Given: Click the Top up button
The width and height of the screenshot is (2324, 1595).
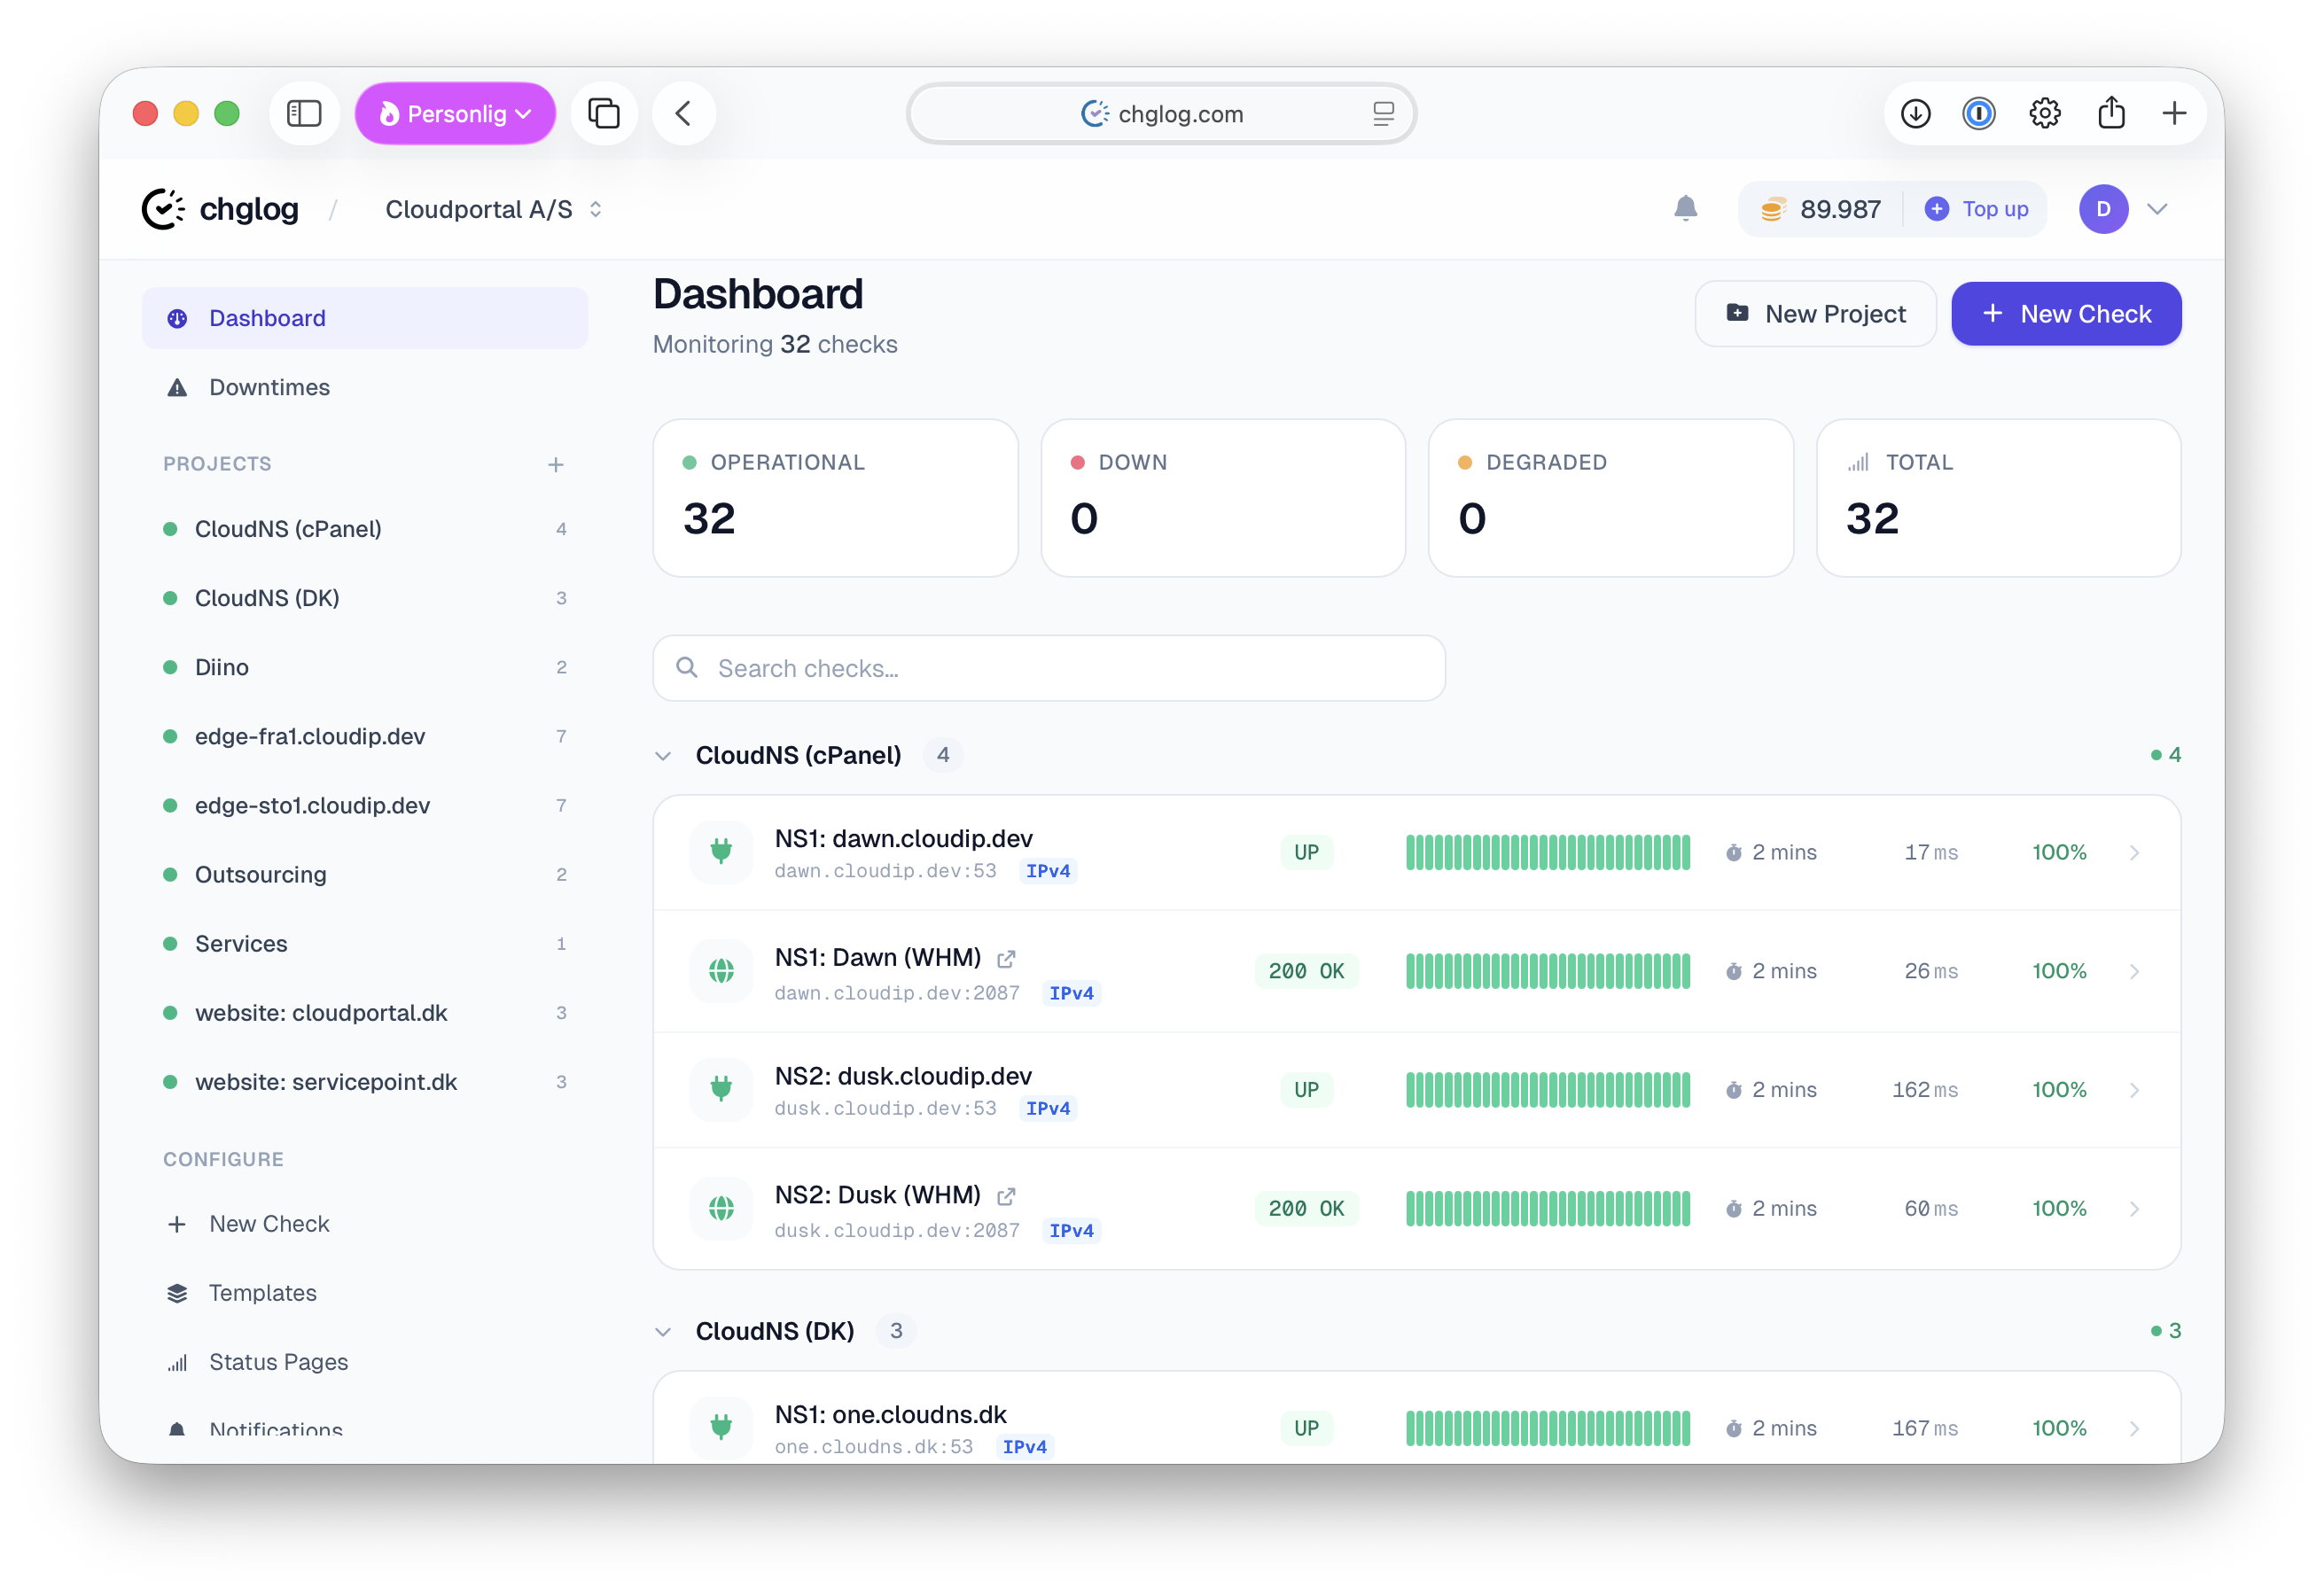Looking at the screenshot, I should click(x=1977, y=209).
